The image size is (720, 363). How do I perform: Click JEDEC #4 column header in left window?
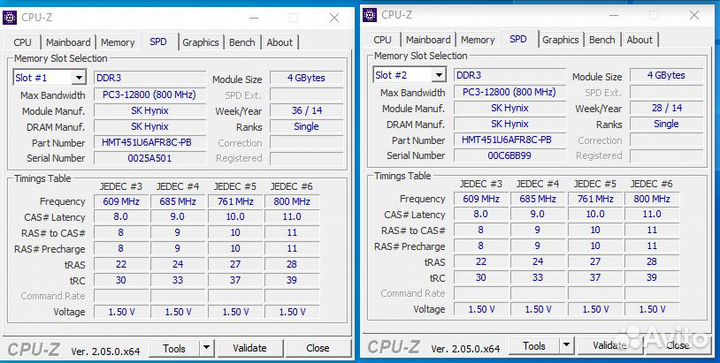178,186
